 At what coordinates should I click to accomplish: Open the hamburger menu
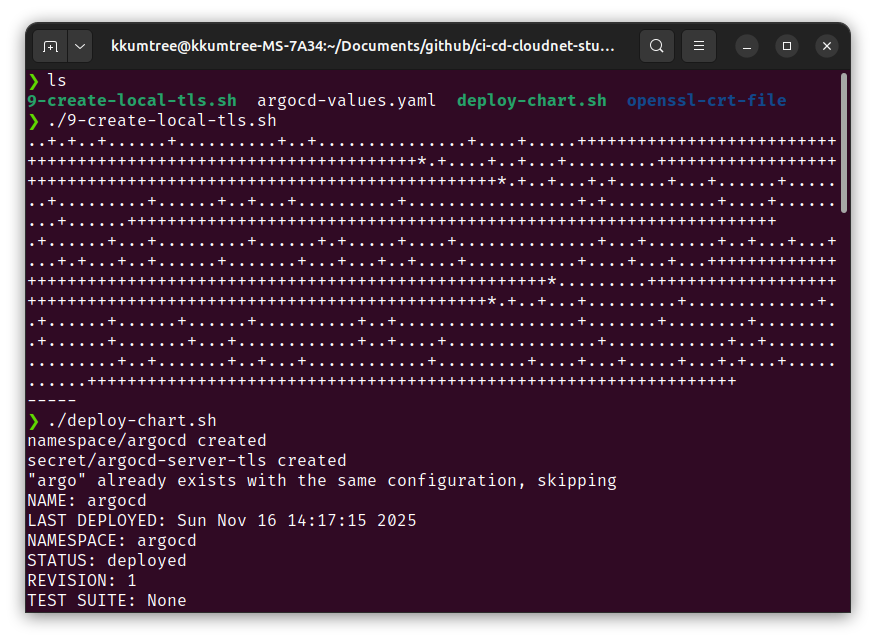[x=698, y=46]
